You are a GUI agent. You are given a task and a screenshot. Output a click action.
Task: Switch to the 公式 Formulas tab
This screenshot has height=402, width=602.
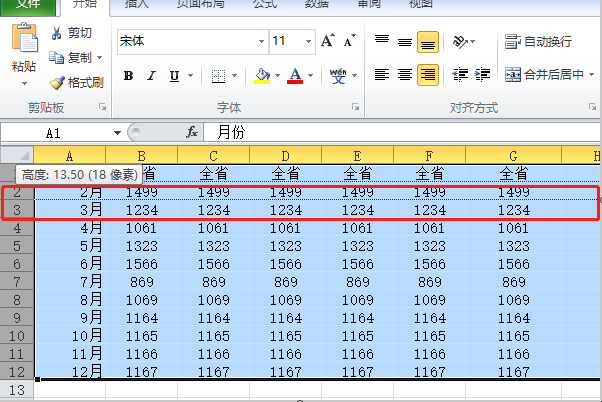tap(265, 5)
